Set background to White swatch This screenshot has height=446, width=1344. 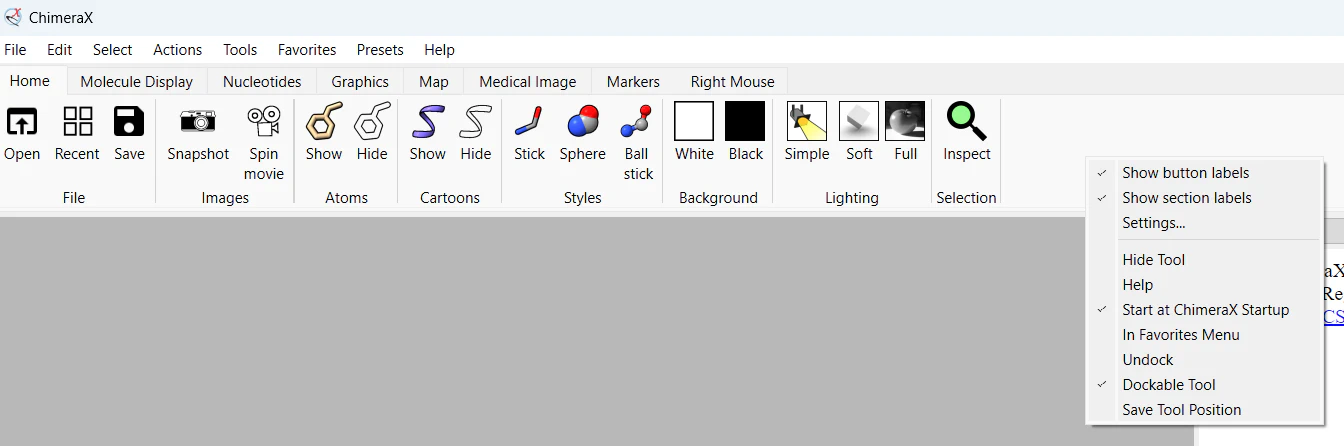pyautogui.click(x=694, y=121)
